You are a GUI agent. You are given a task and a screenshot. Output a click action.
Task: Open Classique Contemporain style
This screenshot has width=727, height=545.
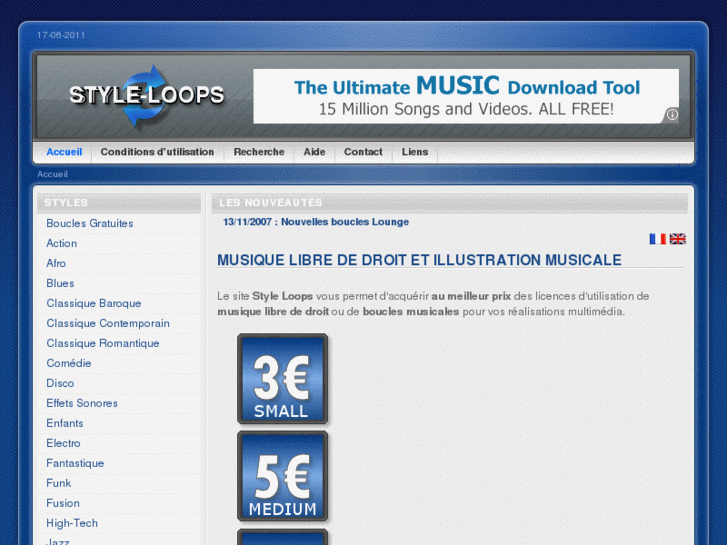[x=108, y=323]
